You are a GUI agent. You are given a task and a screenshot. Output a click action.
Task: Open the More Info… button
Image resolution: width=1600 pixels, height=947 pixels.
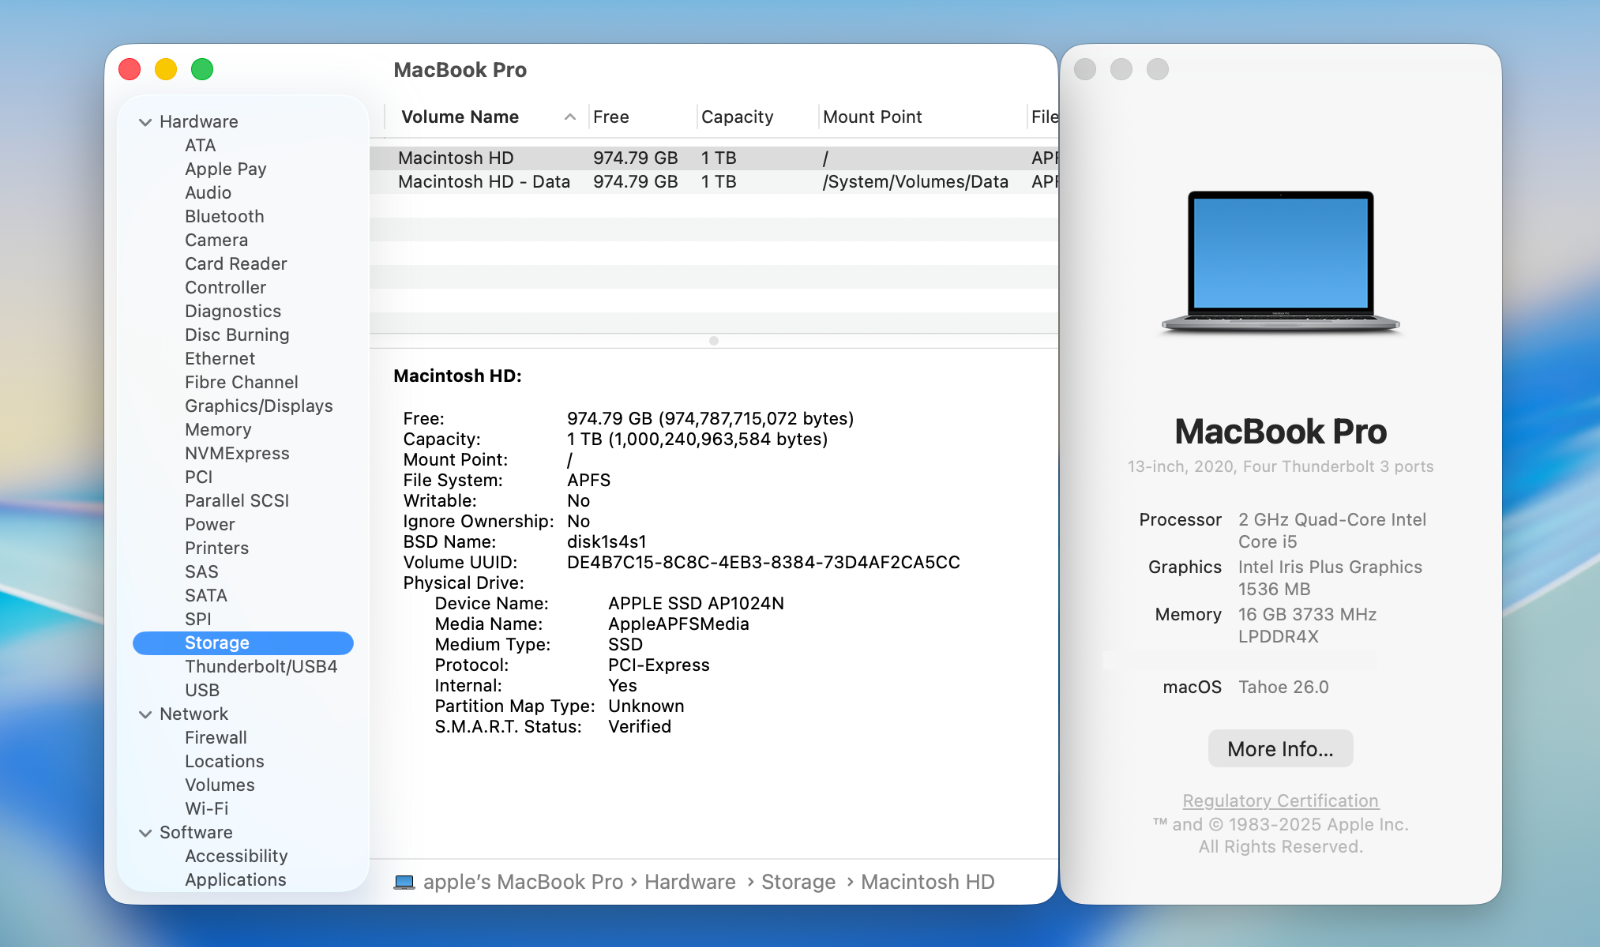click(1280, 749)
